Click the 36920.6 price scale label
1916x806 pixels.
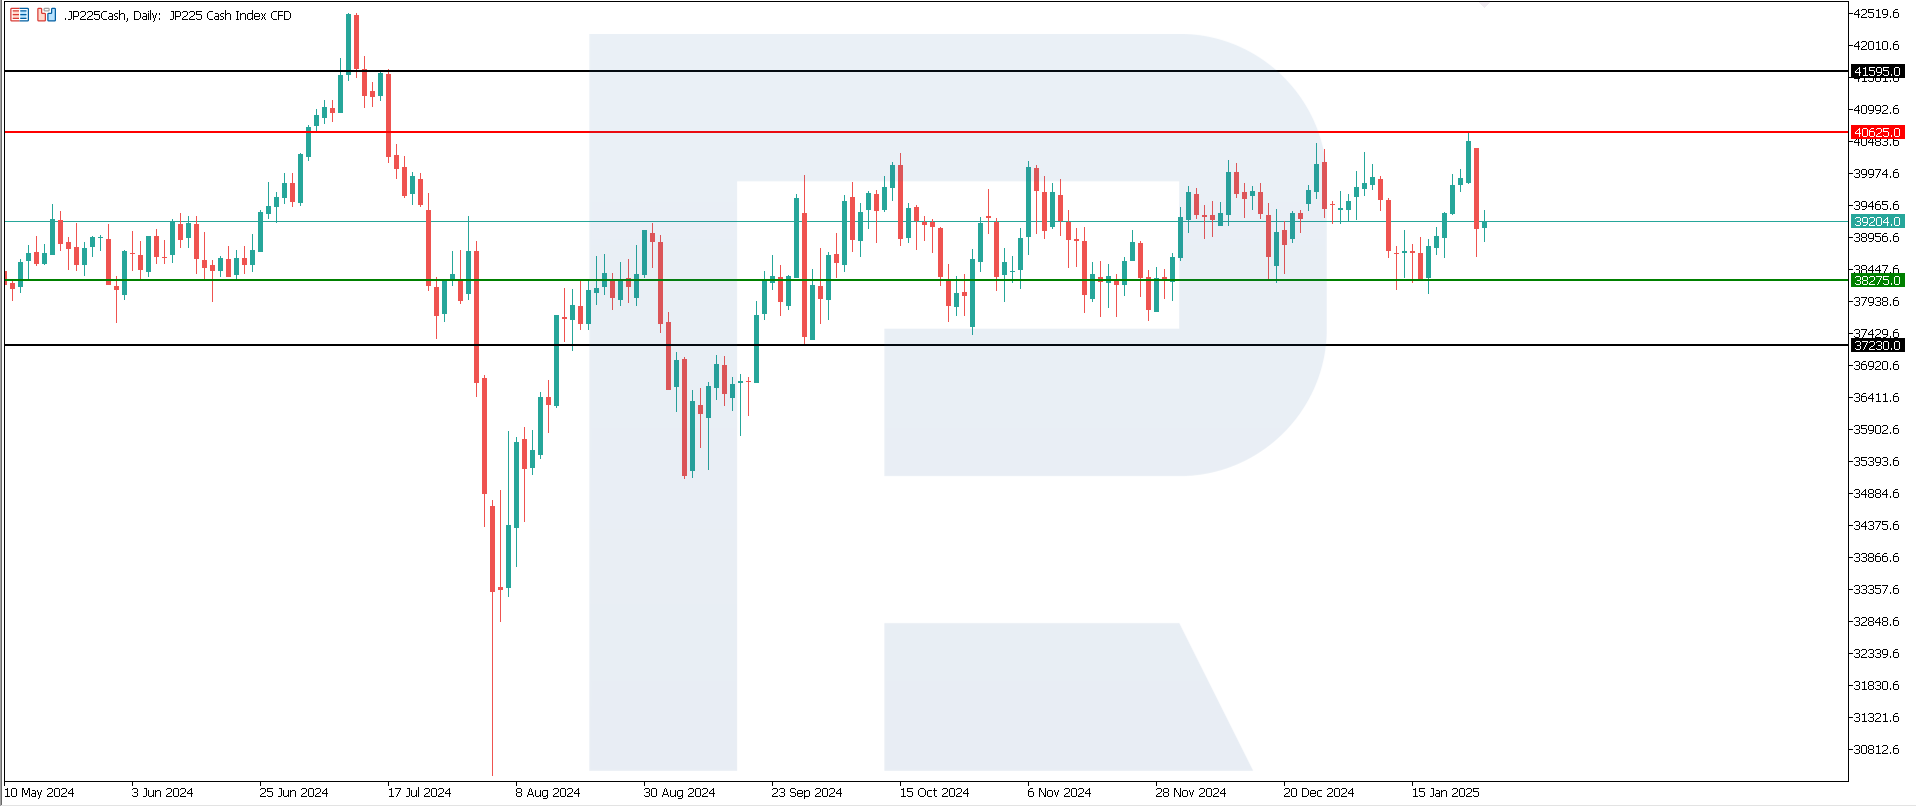tap(1876, 366)
